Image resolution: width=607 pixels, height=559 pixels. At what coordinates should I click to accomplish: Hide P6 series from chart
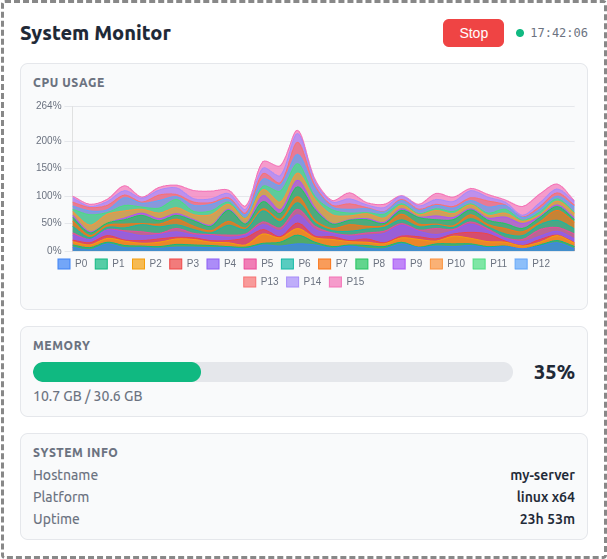[296, 263]
